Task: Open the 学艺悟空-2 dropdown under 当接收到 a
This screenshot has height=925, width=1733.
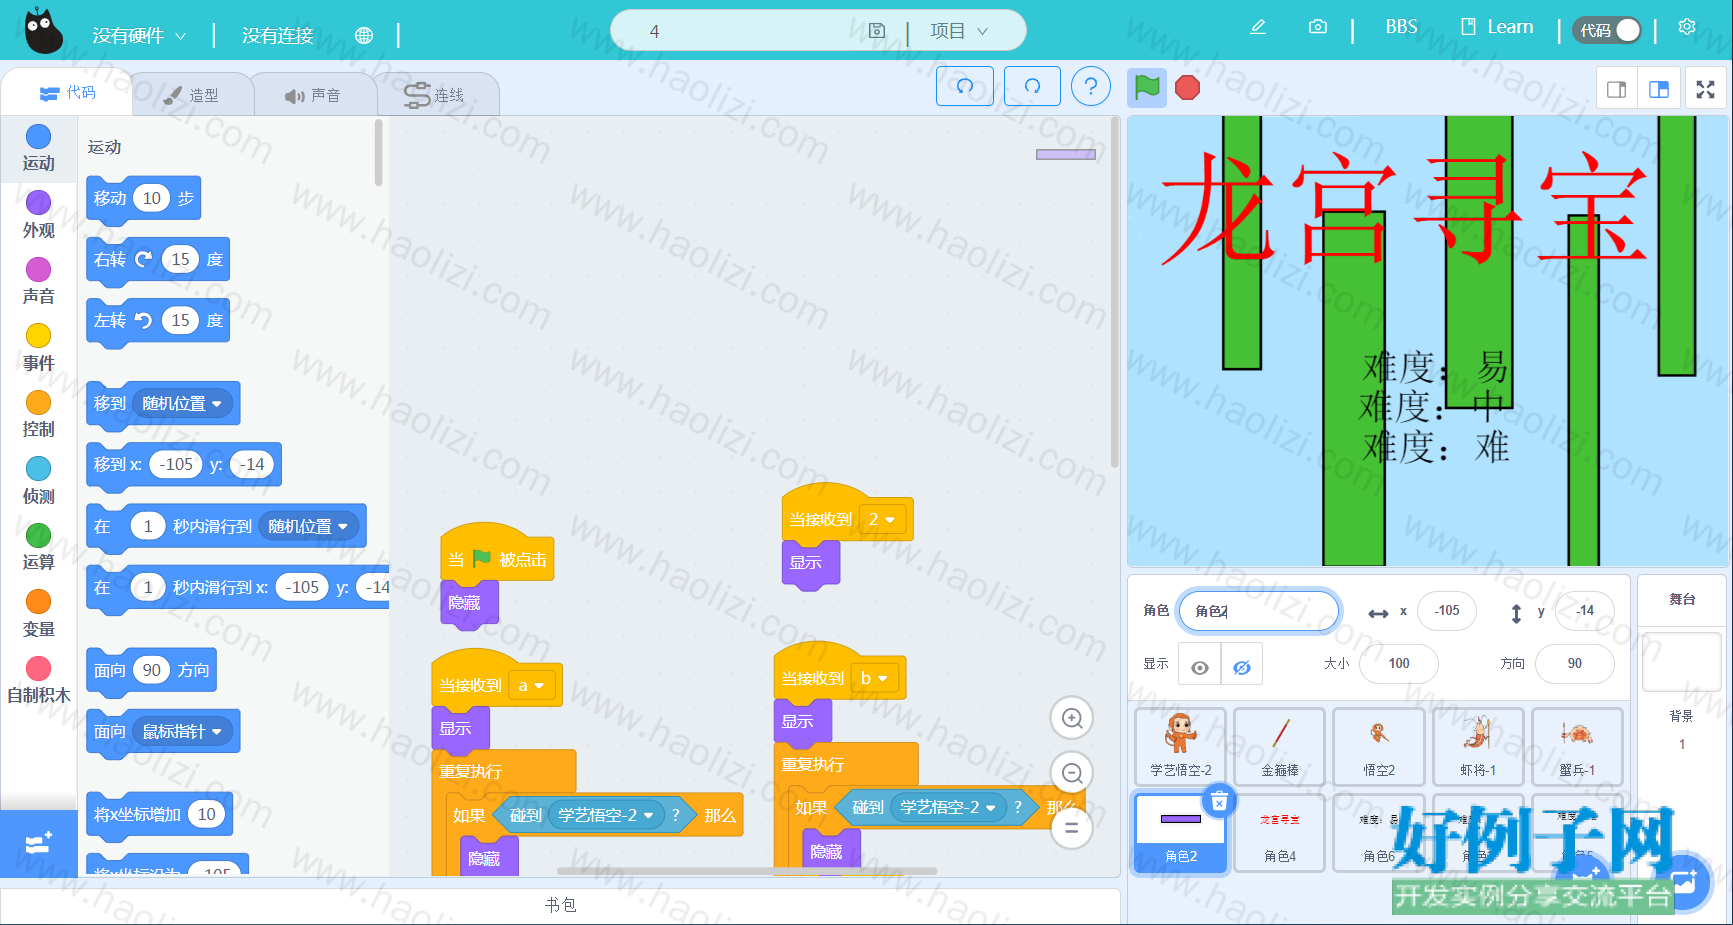Action: click(606, 815)
